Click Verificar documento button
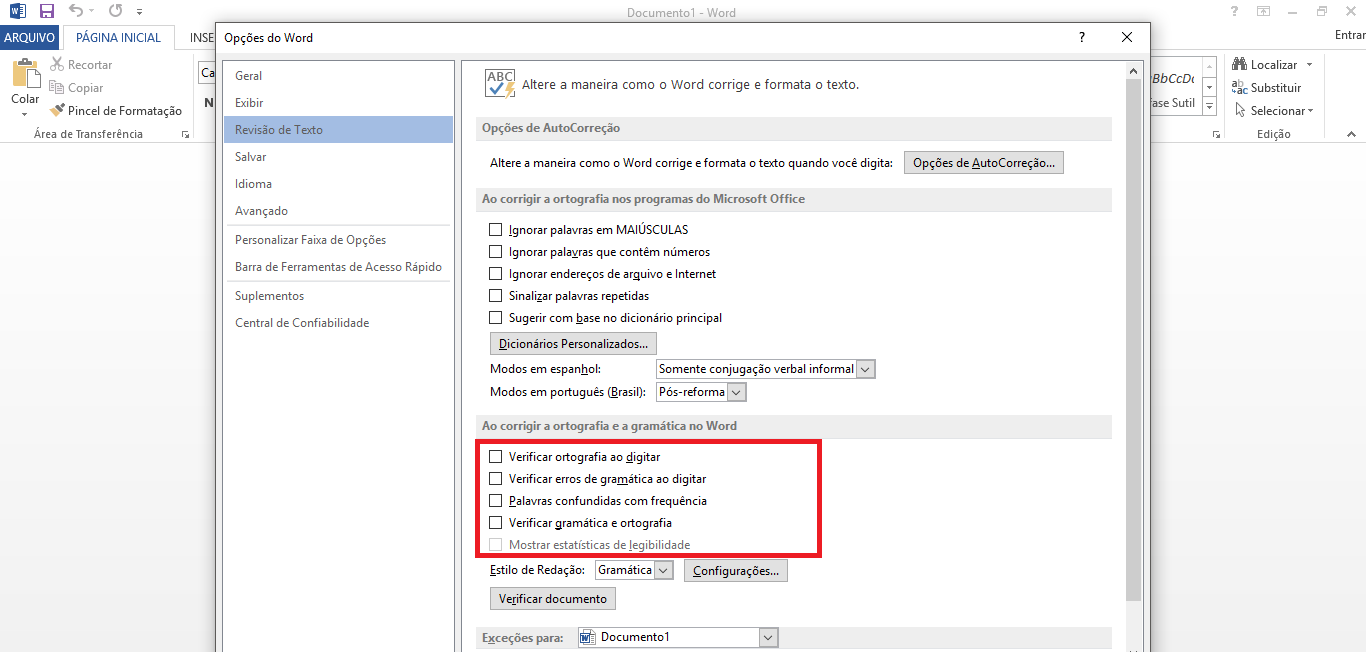1366x652 pixels. pyautogui.click(x=553, y=599)
